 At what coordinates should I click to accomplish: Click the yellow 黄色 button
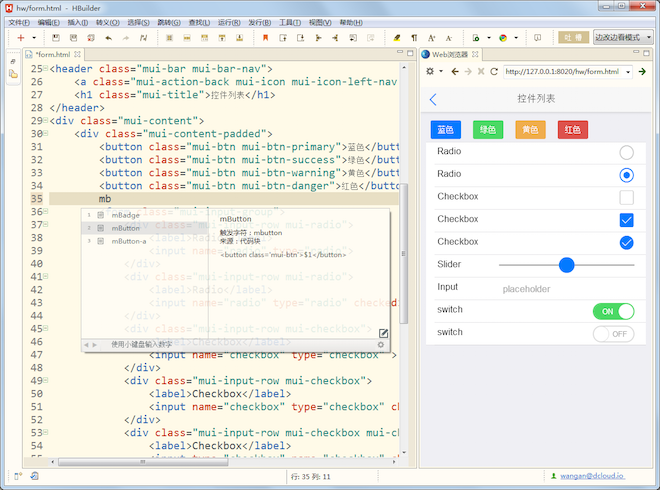[530, 130]
